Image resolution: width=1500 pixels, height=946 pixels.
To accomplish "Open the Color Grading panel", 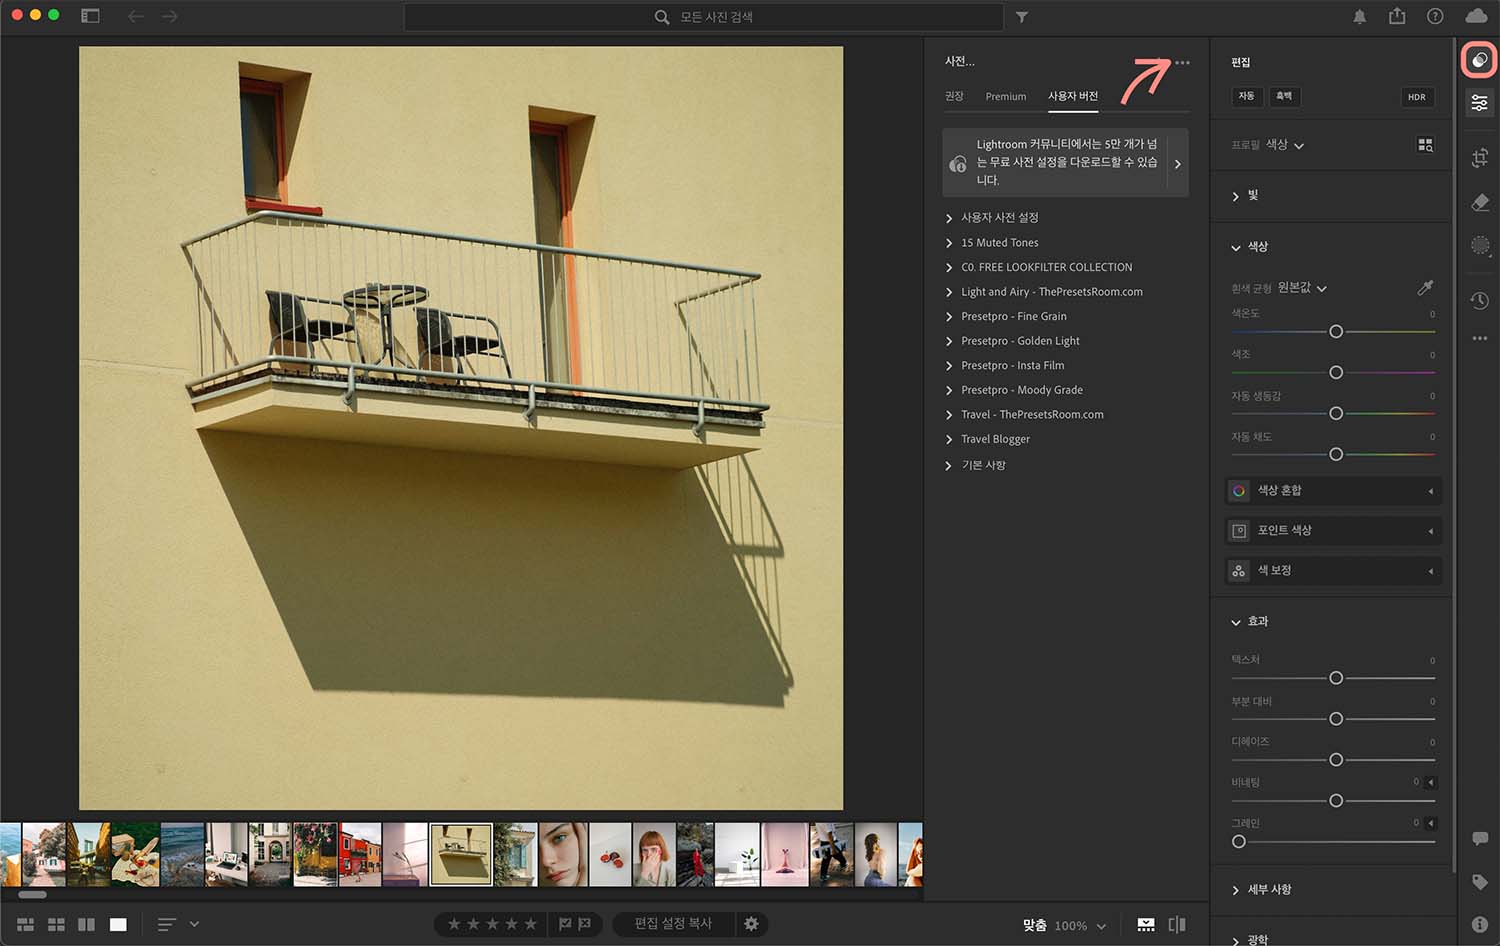I will [x=1333, y=571].
